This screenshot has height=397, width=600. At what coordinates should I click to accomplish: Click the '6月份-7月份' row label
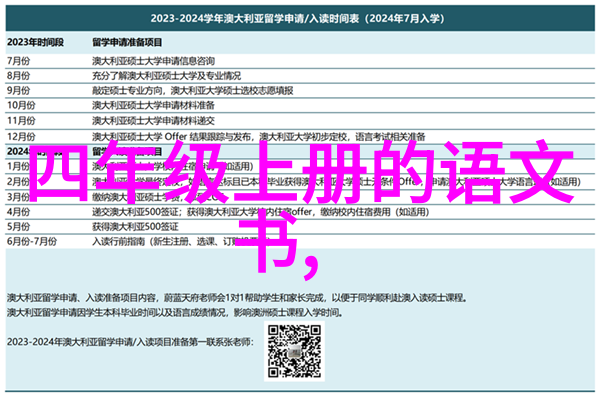pos(32,242)
